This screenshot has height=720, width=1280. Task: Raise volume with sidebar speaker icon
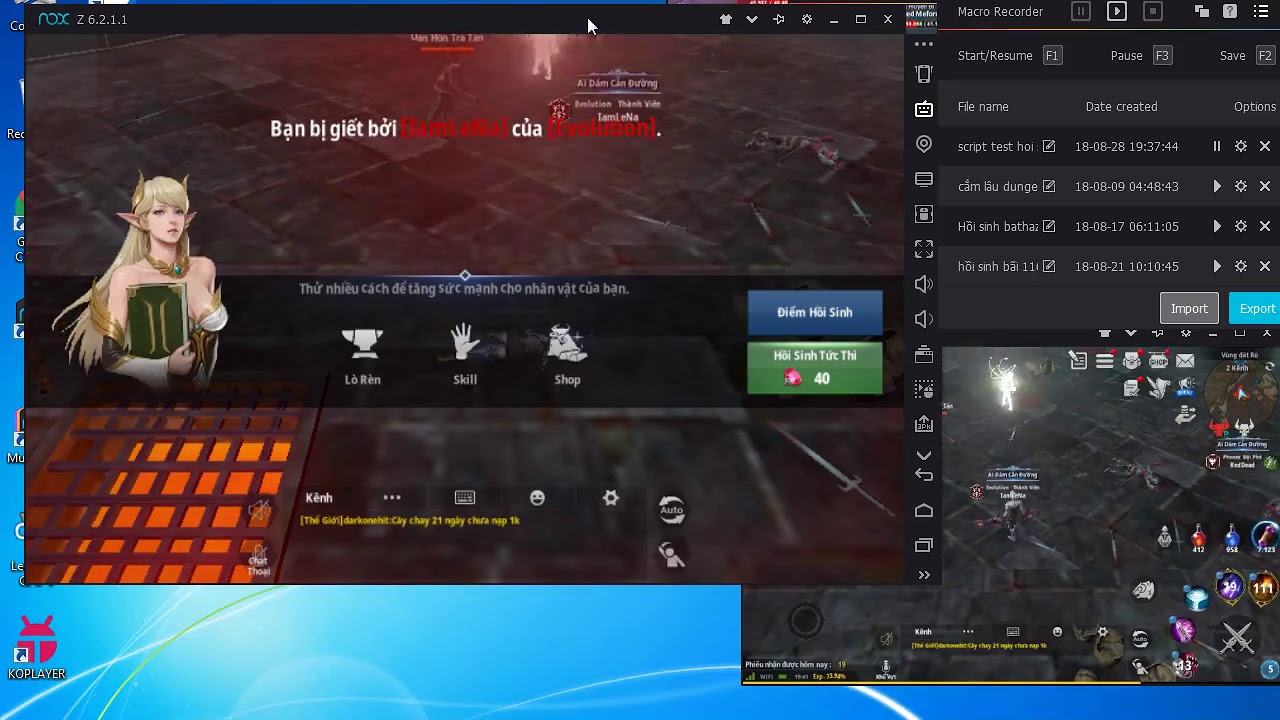(x=924, y=284)
